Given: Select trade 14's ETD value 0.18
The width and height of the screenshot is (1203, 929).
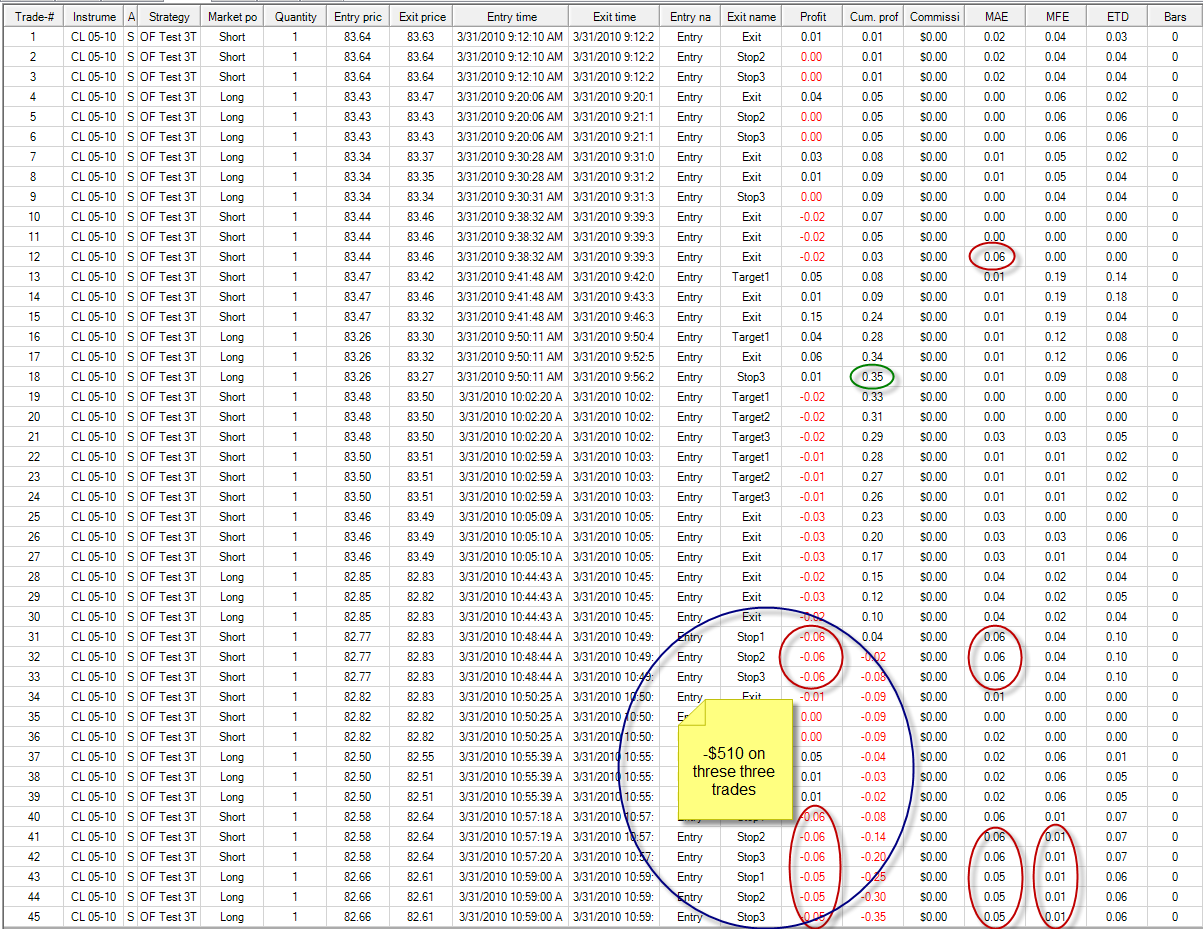Looking at the screenshot, I should 1116,297.
